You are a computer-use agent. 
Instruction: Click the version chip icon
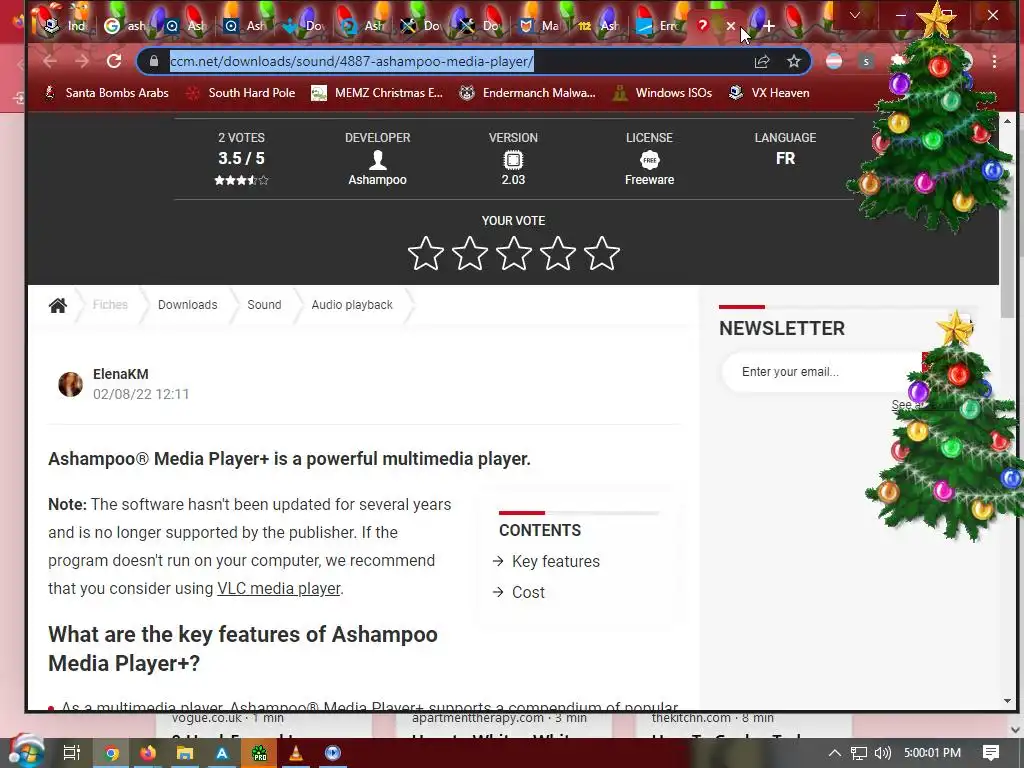pyautogui.click(x=513, y=160)
